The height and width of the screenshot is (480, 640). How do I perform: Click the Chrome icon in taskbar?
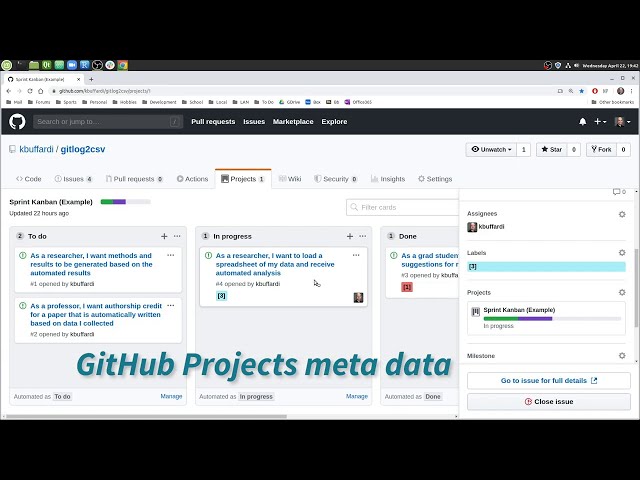point(122,65)
